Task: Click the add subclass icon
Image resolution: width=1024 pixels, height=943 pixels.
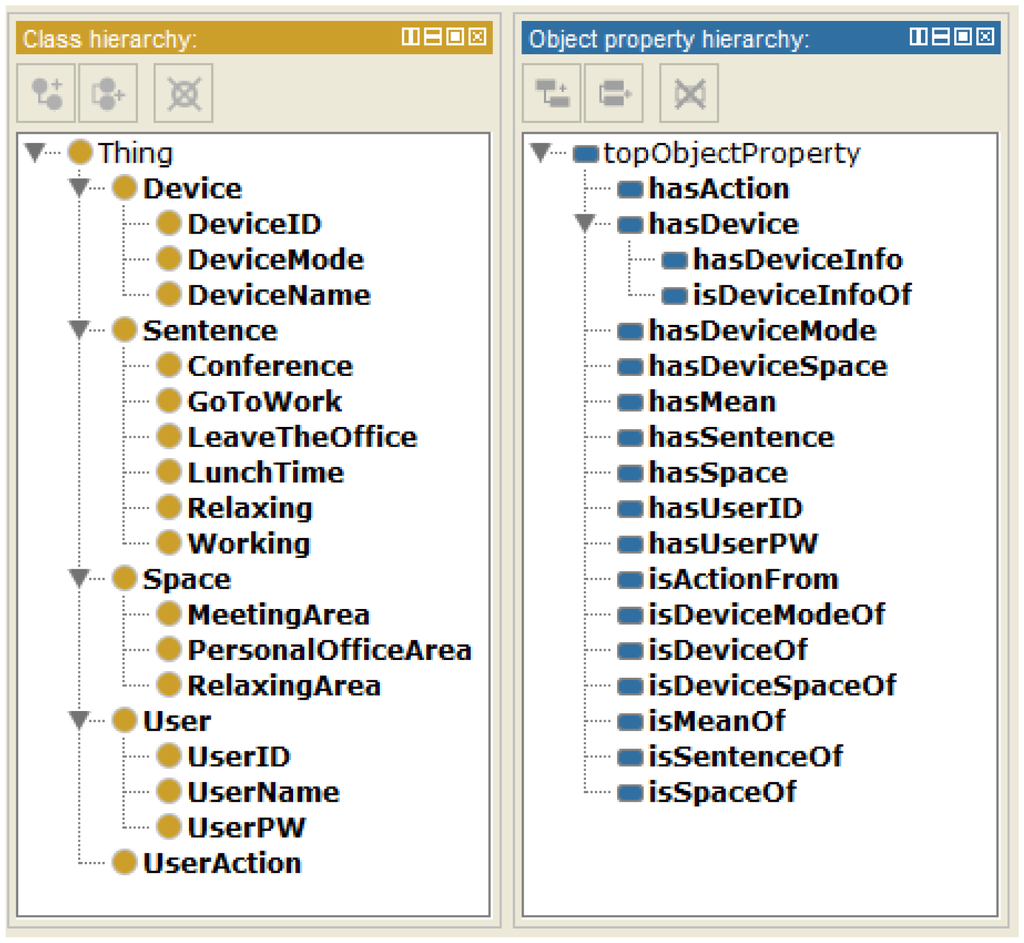Action: [x=47, y=95]
